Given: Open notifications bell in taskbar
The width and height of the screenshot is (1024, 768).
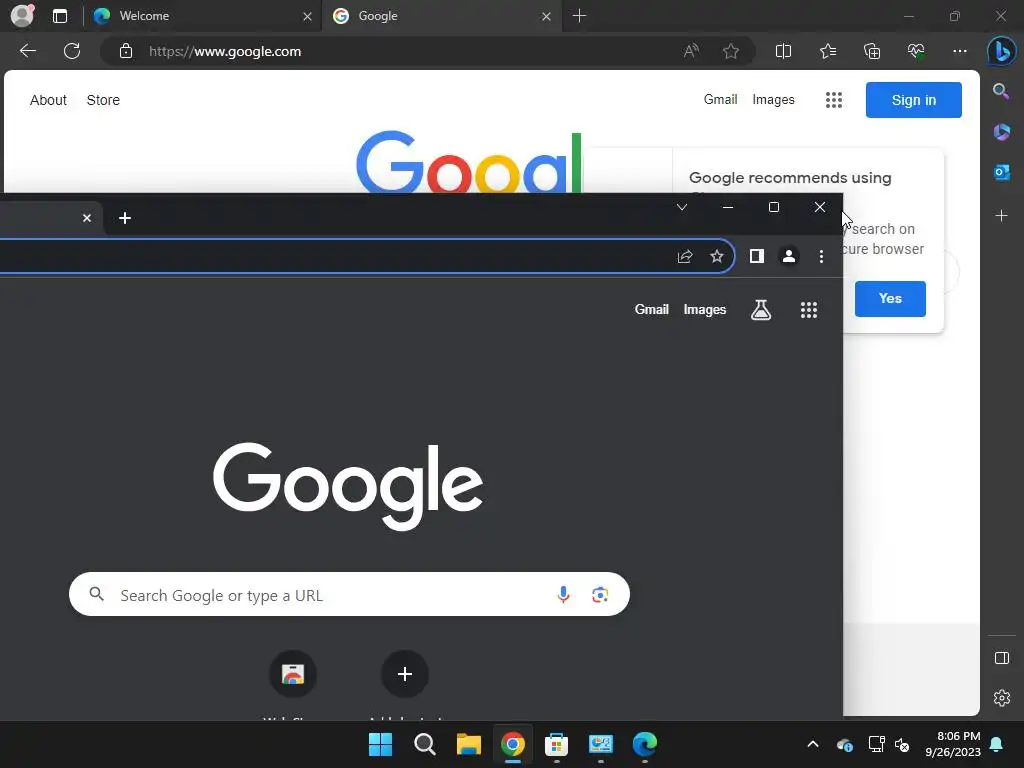Looking at the screenshot, I should [997, 744].
